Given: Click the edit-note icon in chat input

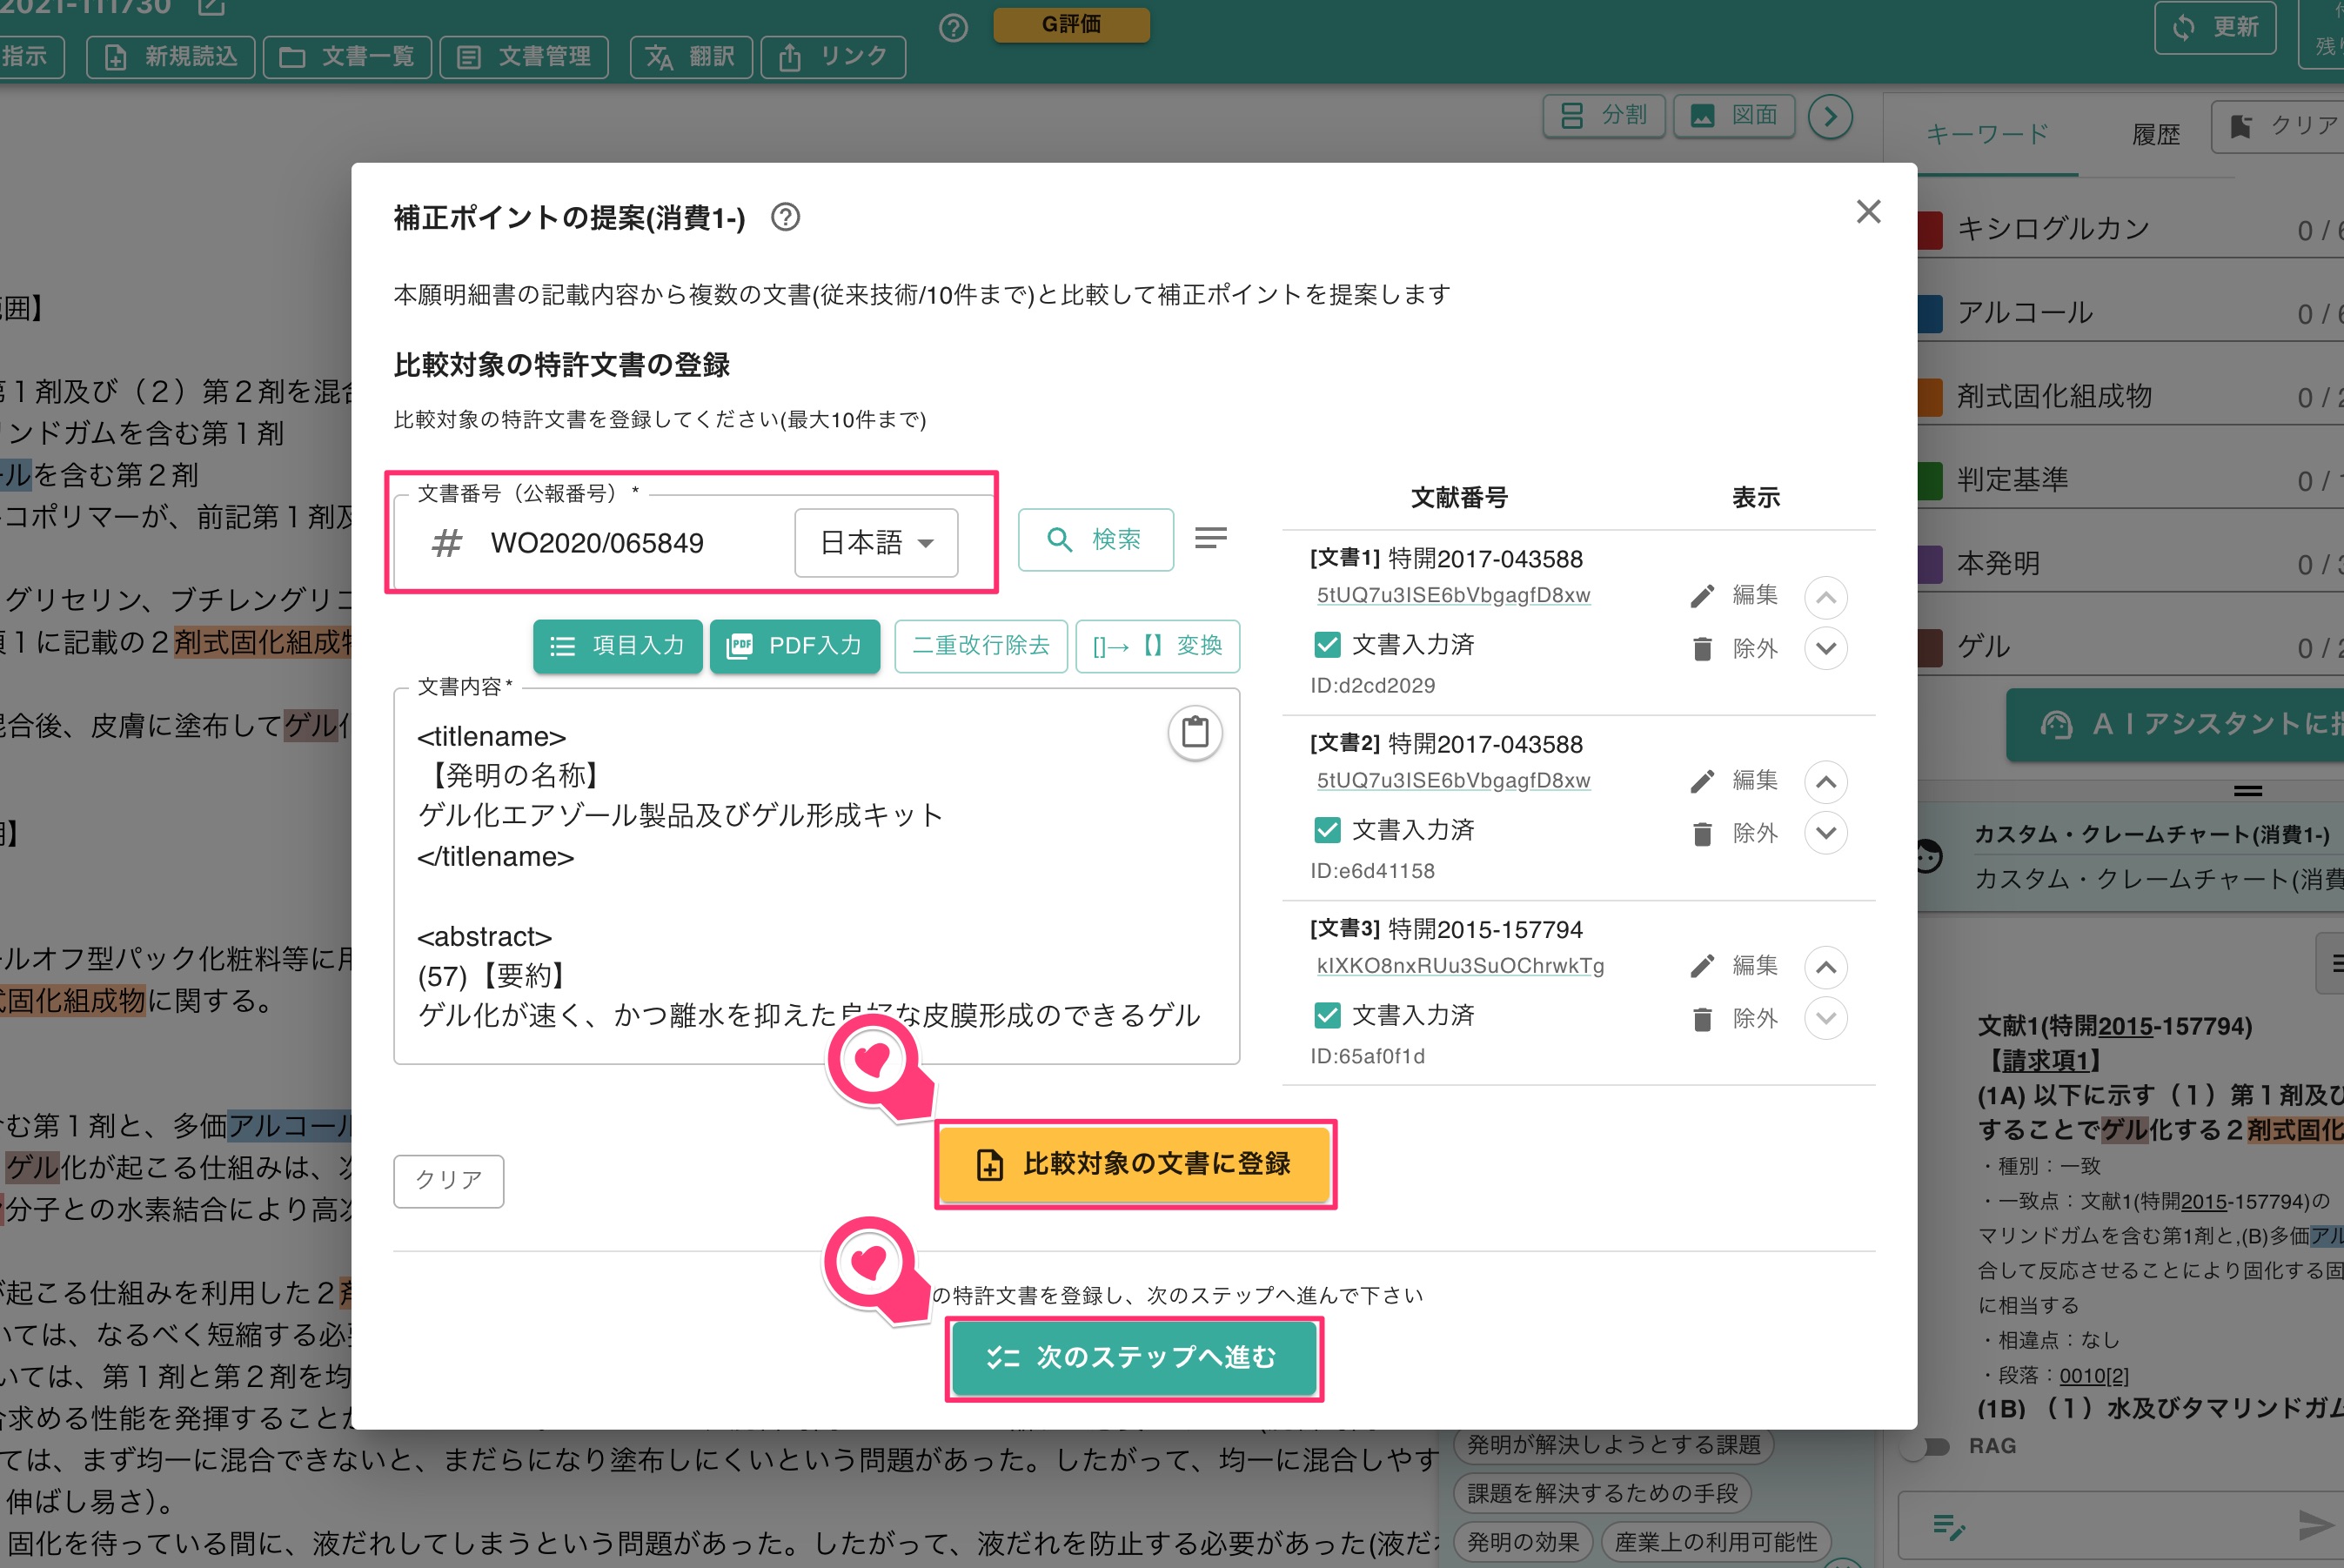Looking at the screenshot, I should tap(1949, 1526).
